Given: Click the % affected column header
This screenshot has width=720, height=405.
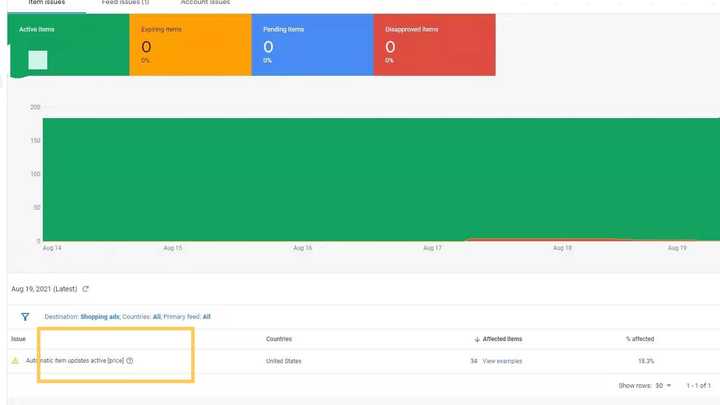Looking at the screenshot, I should pos(640,339).
